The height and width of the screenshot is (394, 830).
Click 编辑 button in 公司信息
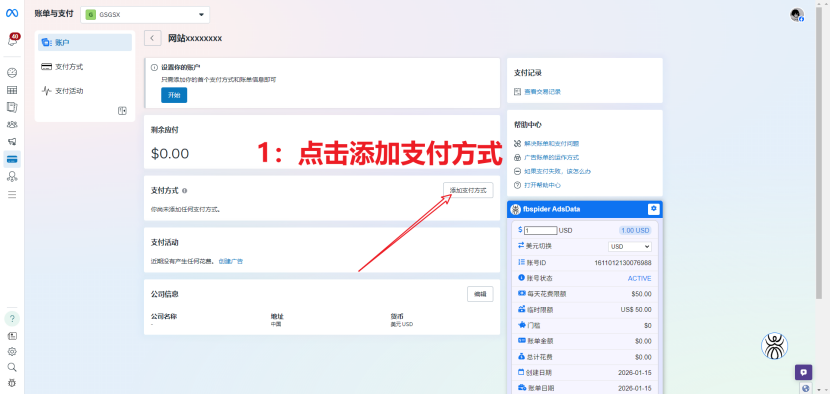click(480, 294)
